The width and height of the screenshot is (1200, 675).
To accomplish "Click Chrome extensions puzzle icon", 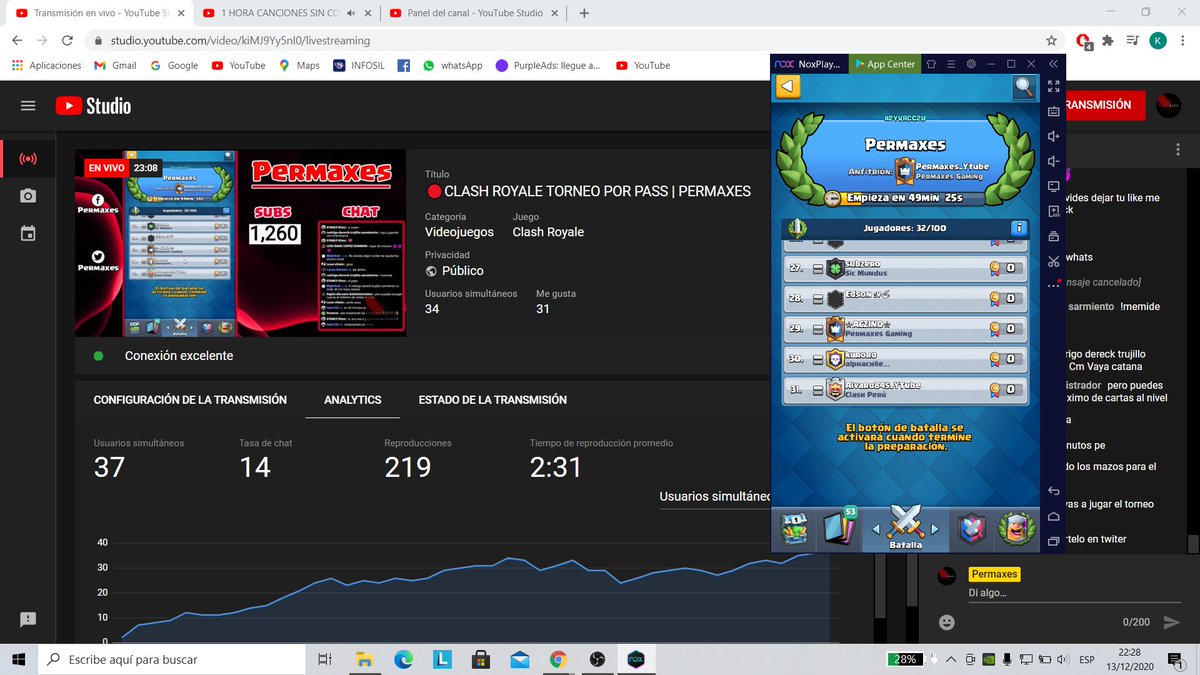I will tap(1107, 41).
